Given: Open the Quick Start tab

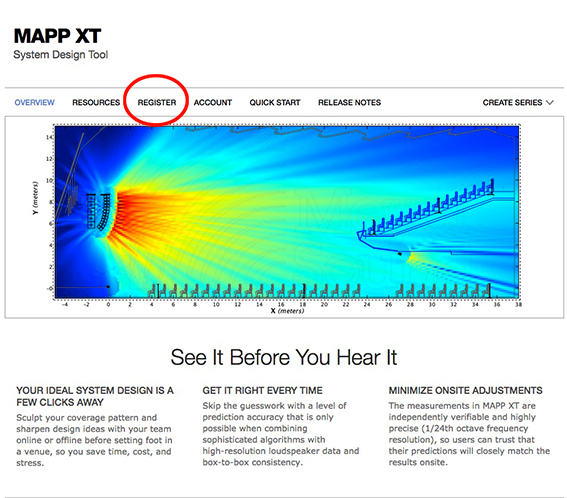Looking at the screenshot, I should point(275,102).
